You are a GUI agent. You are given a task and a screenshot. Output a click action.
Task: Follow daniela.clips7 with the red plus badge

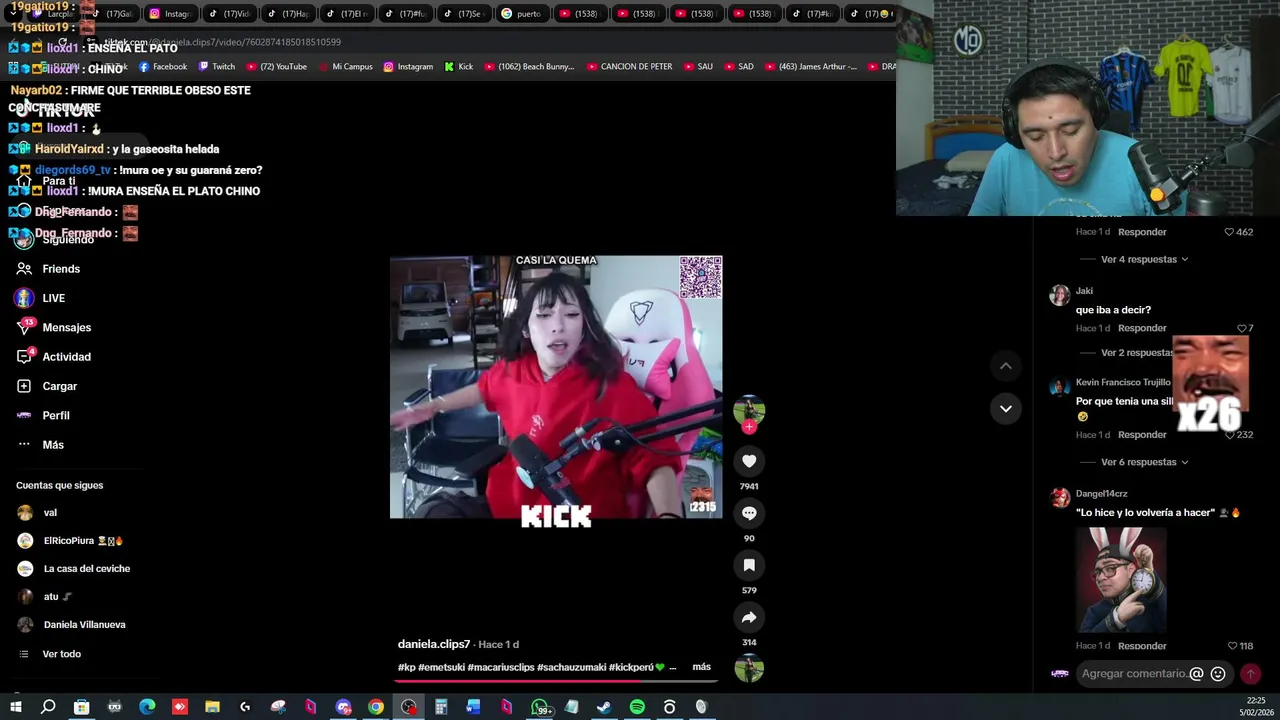coord(749,427)
